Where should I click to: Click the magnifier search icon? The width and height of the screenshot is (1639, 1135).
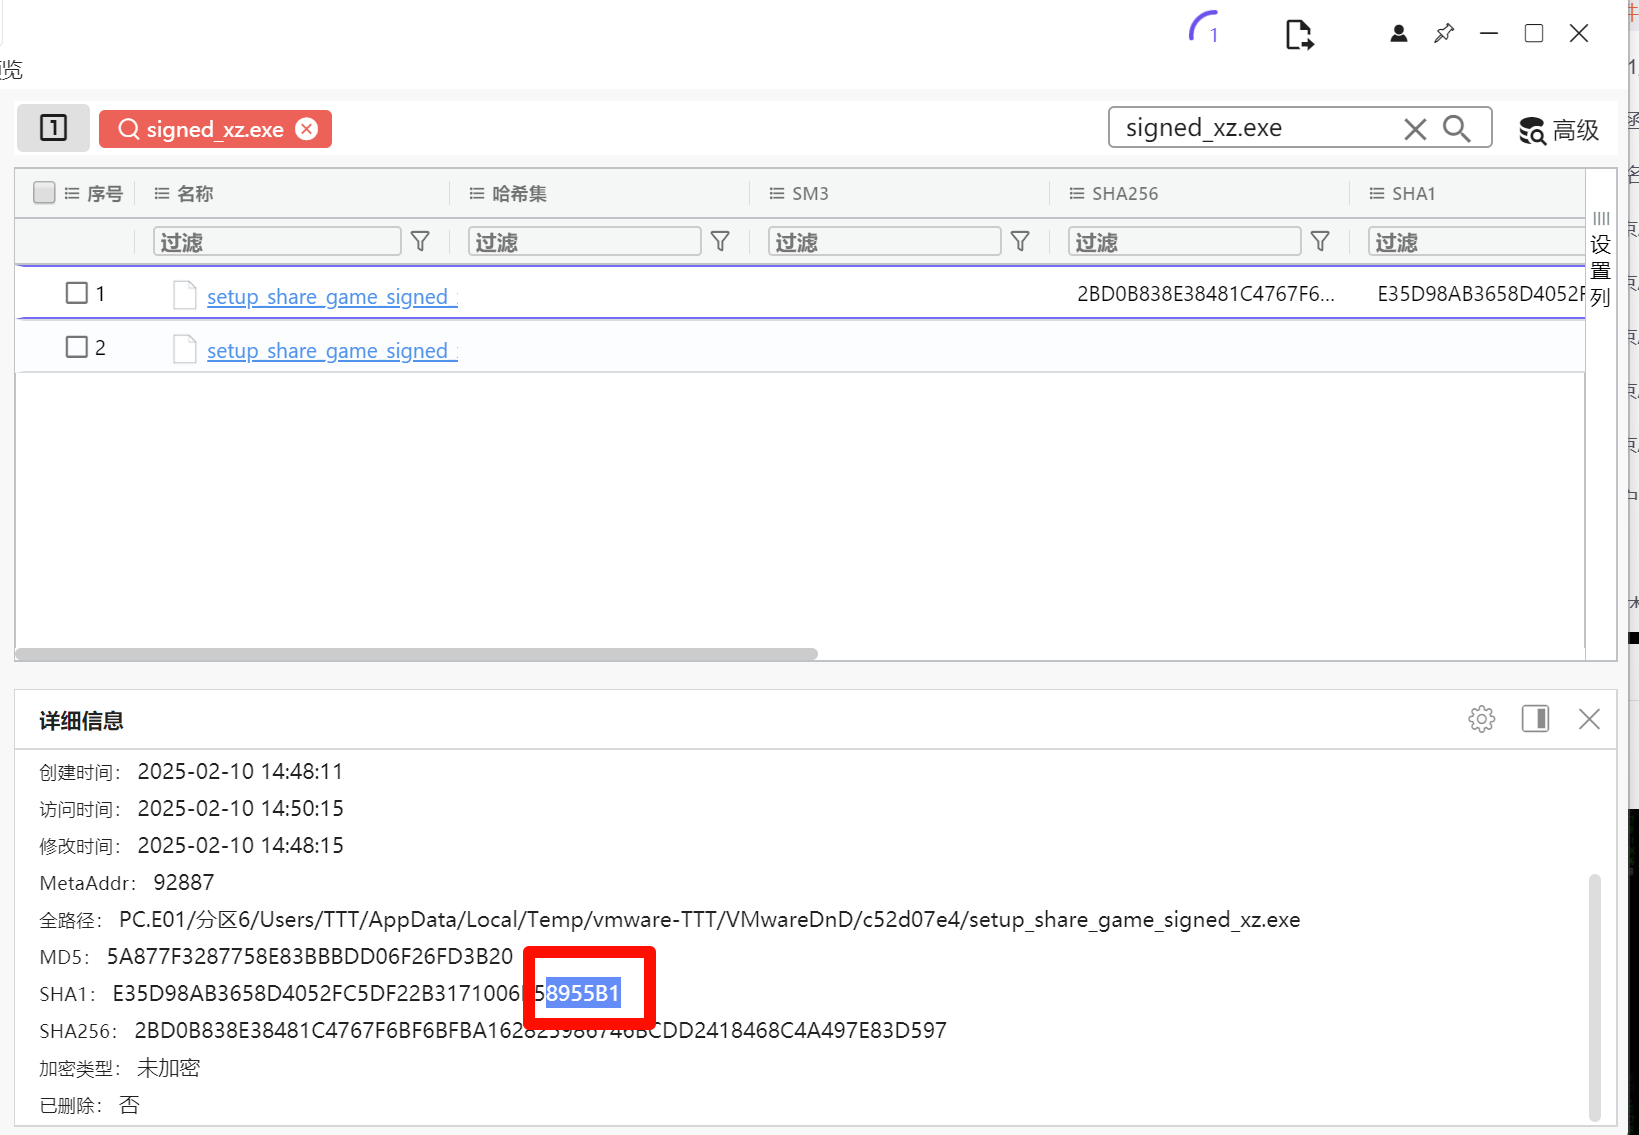[1457, 128]
